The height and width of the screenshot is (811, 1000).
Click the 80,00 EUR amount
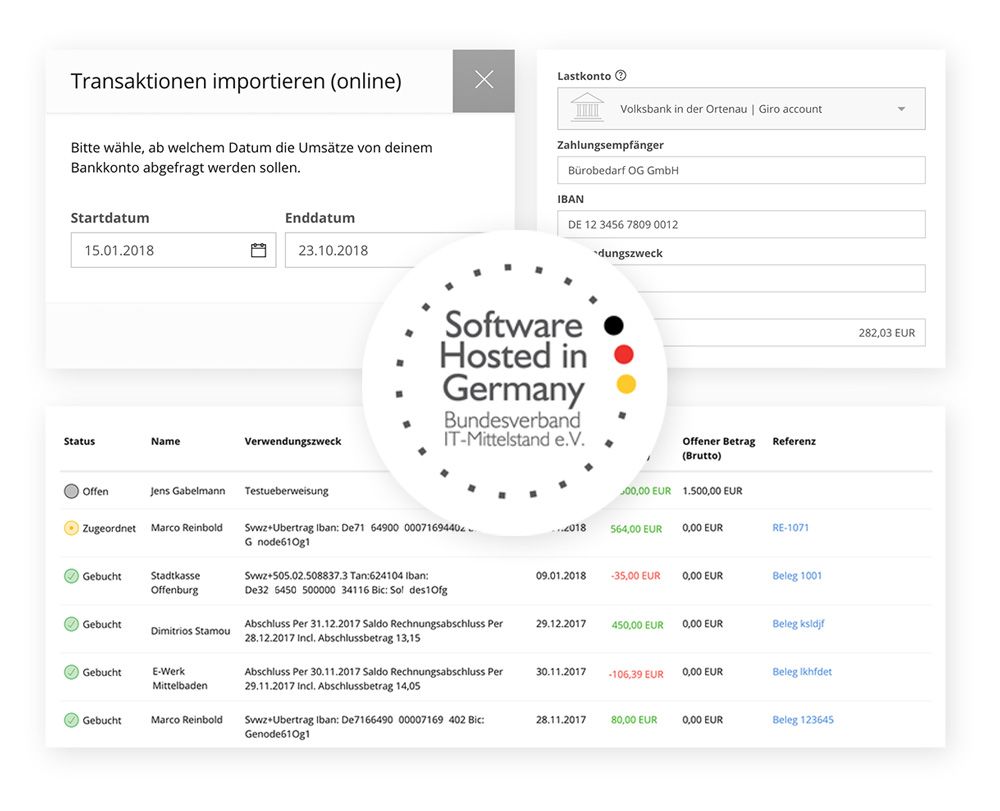pos(634,720)
